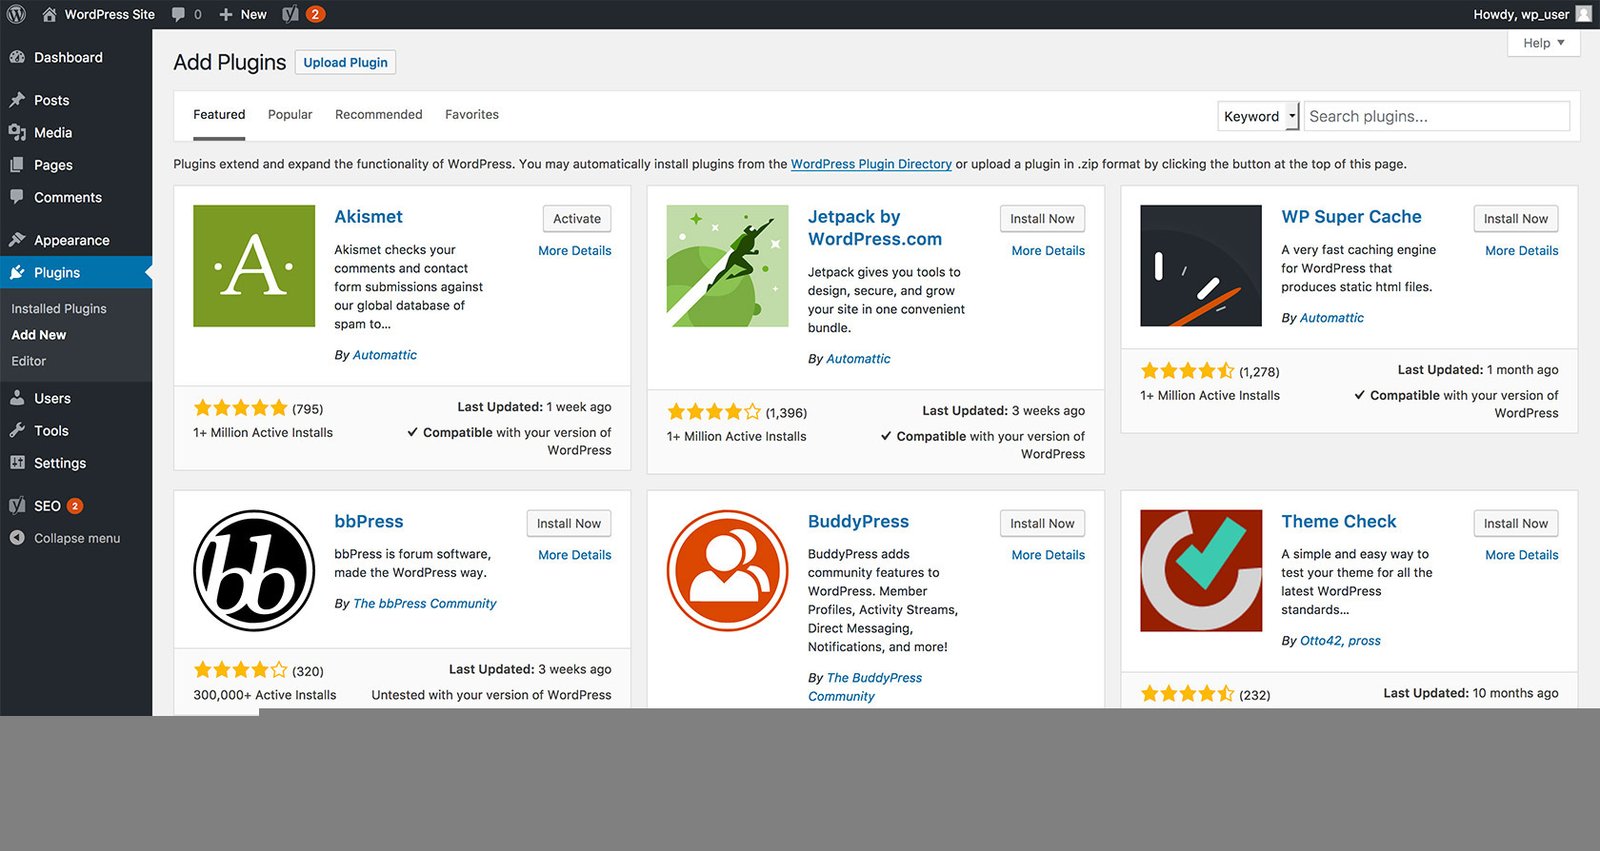Viewport: 1600px width, 851px height.
Task: Click the New plus icon
Action: tap(226, 14)
